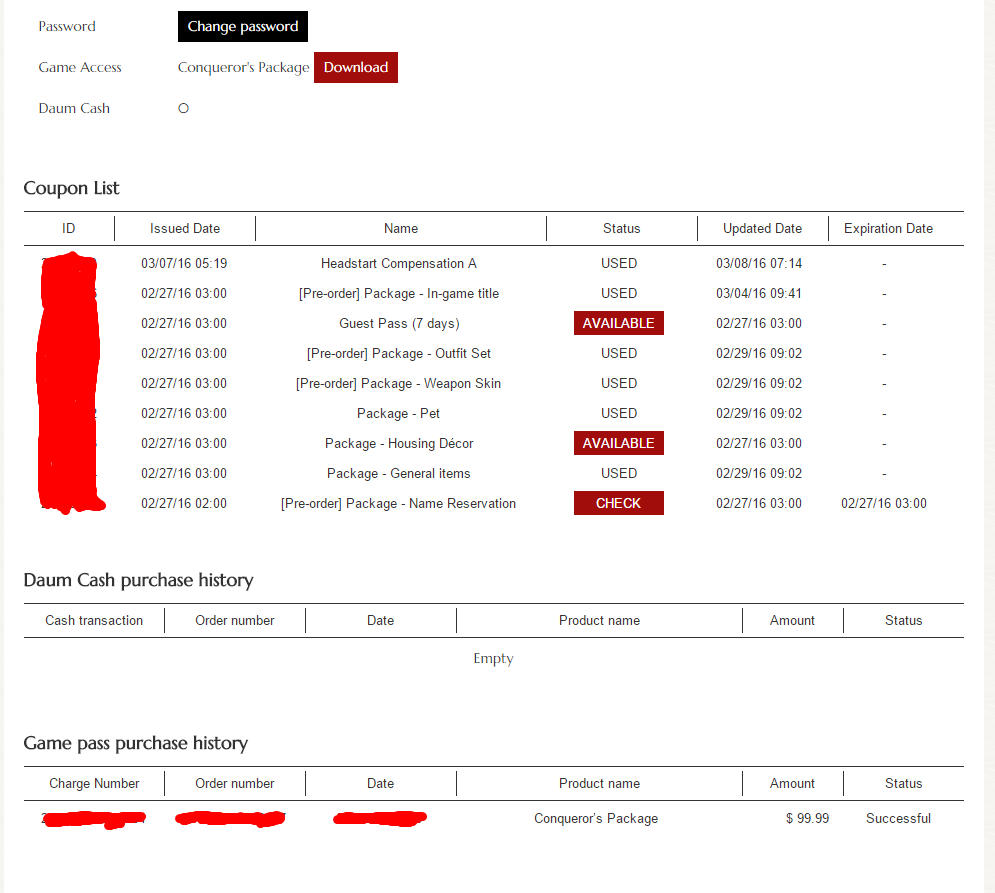Viewport: 995px width, 893px height.
Task: Select issued date 03/07/16 05:19
Action: [x=184, y=263]
